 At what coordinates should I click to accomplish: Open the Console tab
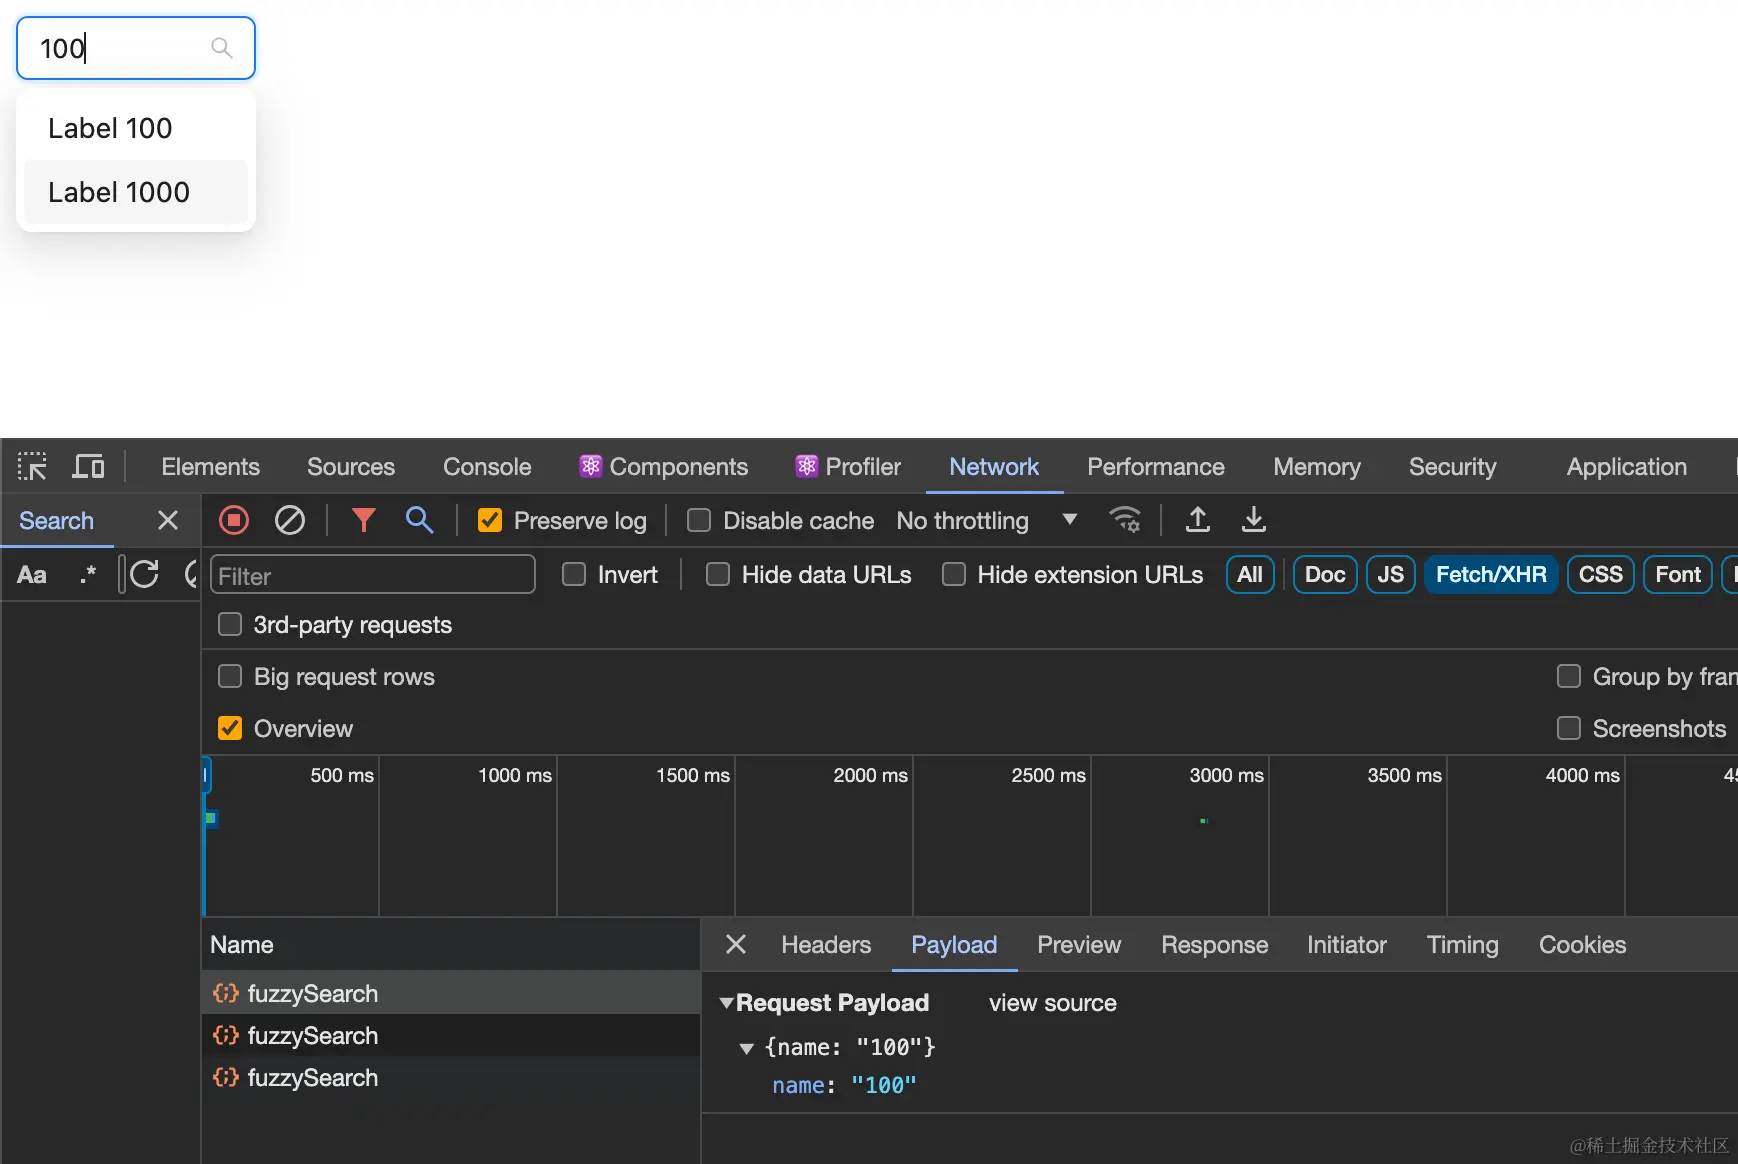[x=487, y=467]
